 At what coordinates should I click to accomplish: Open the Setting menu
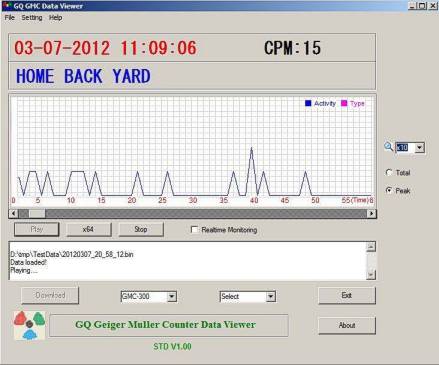coord(32,18)
